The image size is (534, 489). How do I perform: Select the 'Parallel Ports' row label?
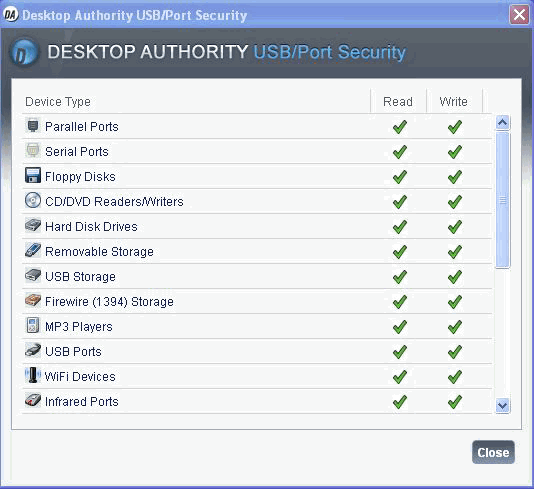point(82,127)
